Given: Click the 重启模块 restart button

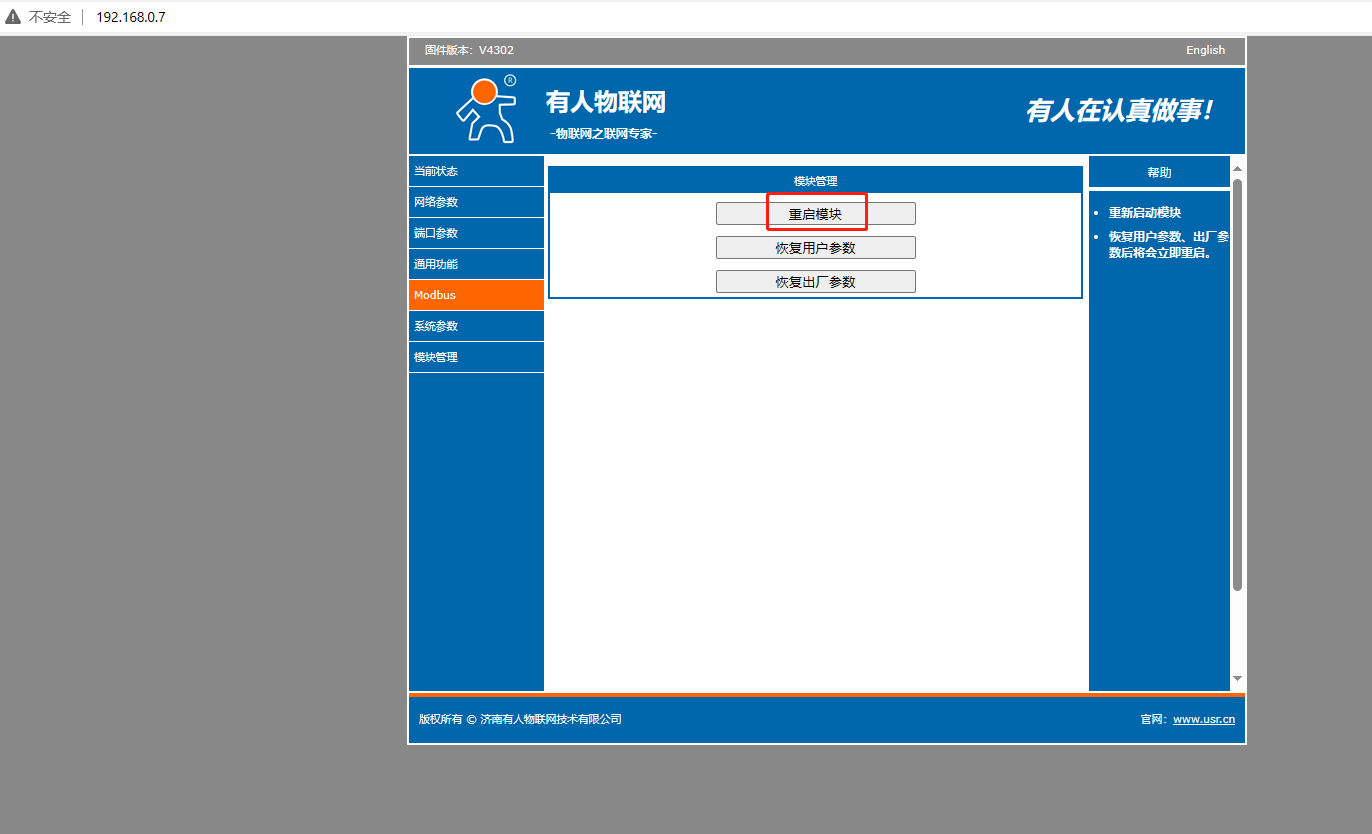Looking at the screenshot, I should pyautogui.click(x=815, y=214).
